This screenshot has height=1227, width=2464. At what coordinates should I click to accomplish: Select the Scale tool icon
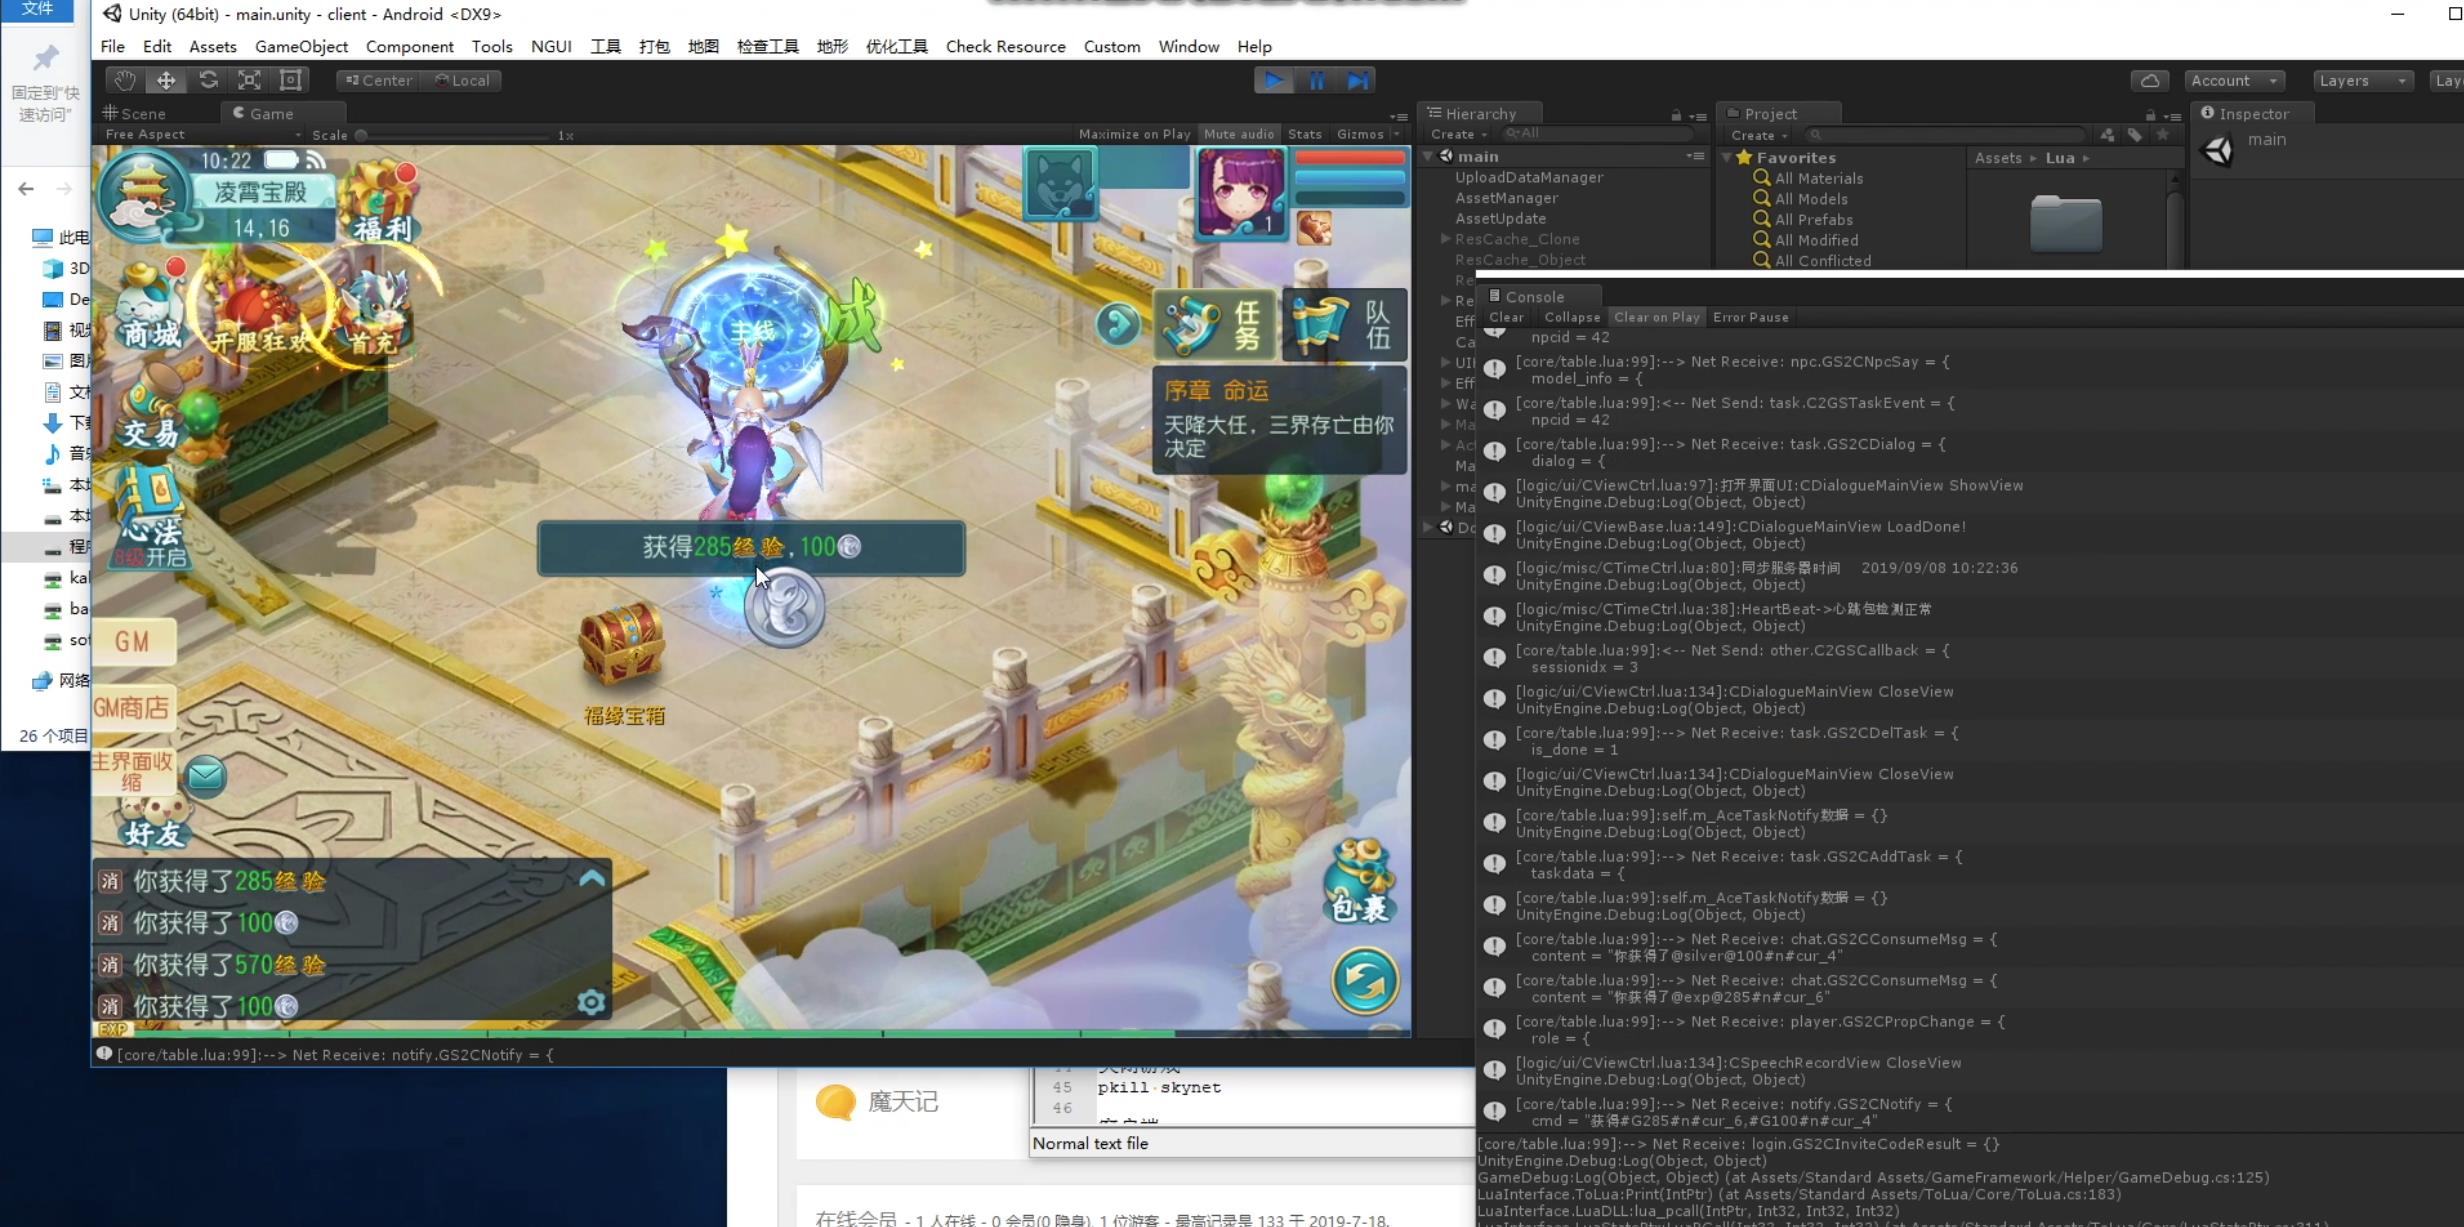point(249,80)
